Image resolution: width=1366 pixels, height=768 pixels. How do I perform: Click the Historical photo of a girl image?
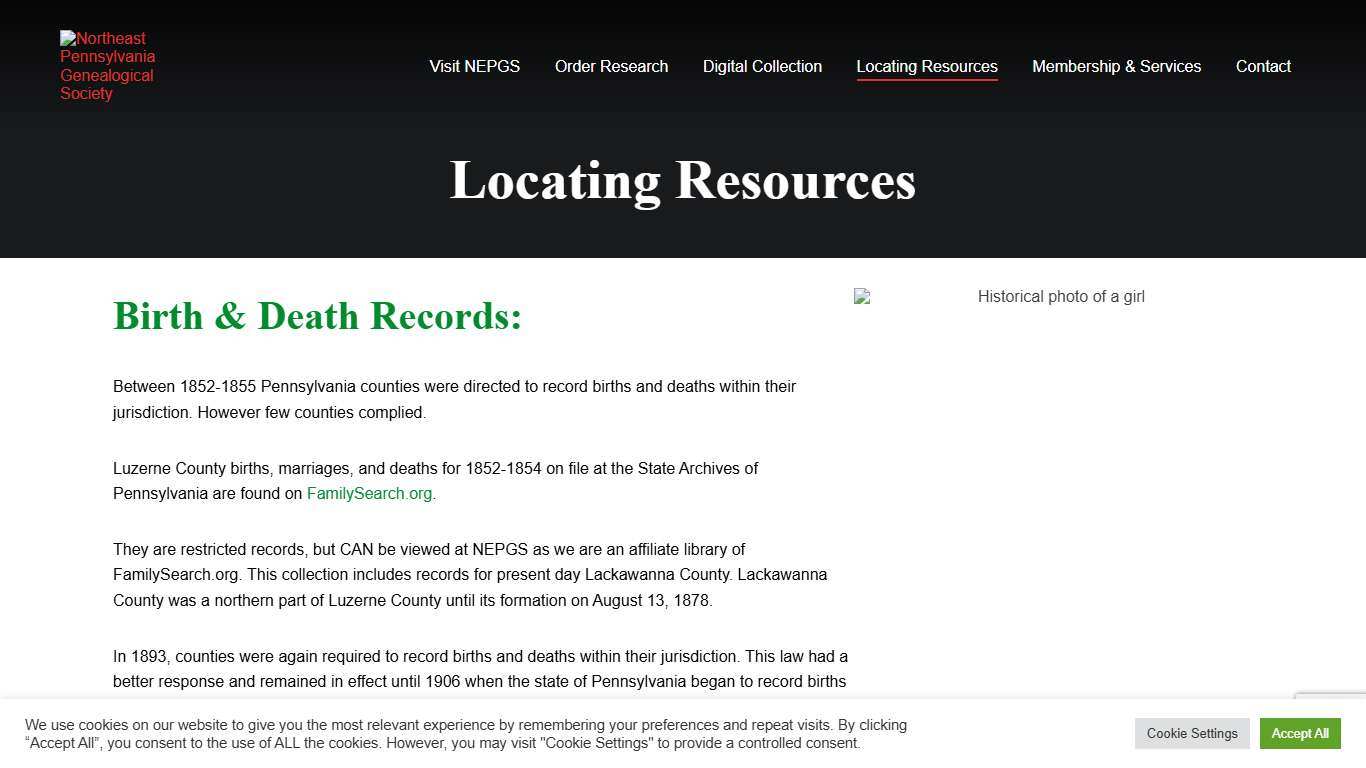click(1060, 296)
